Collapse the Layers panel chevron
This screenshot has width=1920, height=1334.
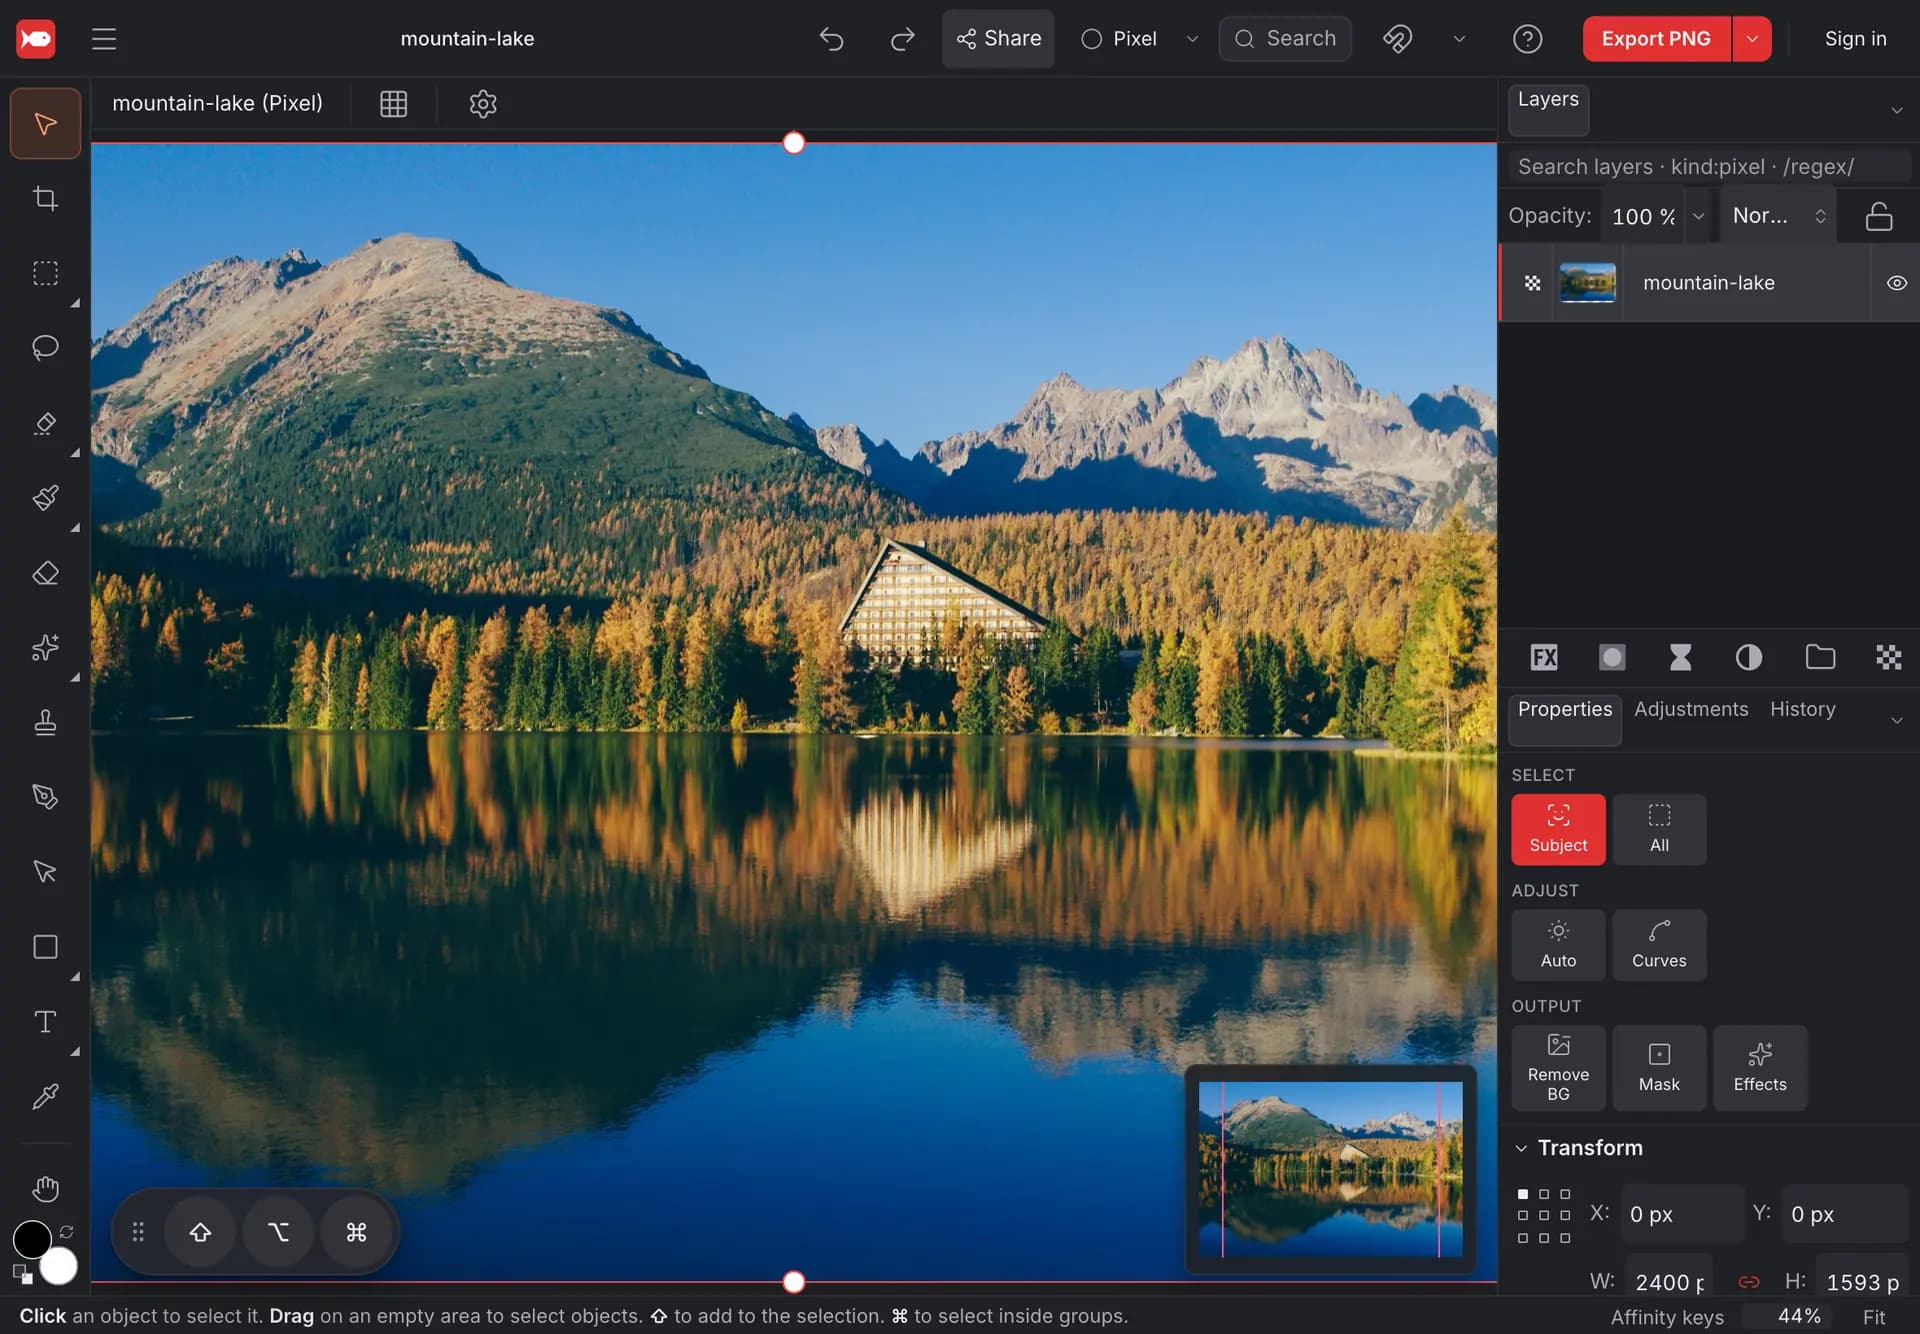pyautogui.click(x=1896, y=110)
